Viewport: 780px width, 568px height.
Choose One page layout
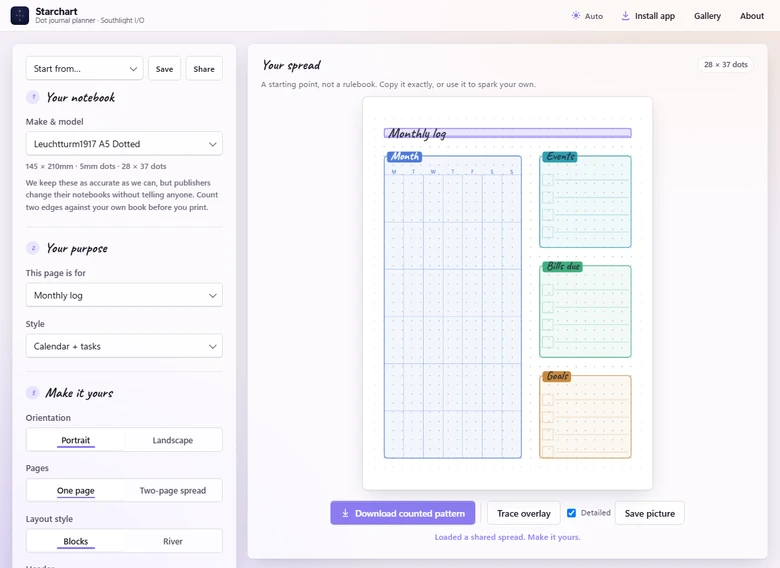76,490
